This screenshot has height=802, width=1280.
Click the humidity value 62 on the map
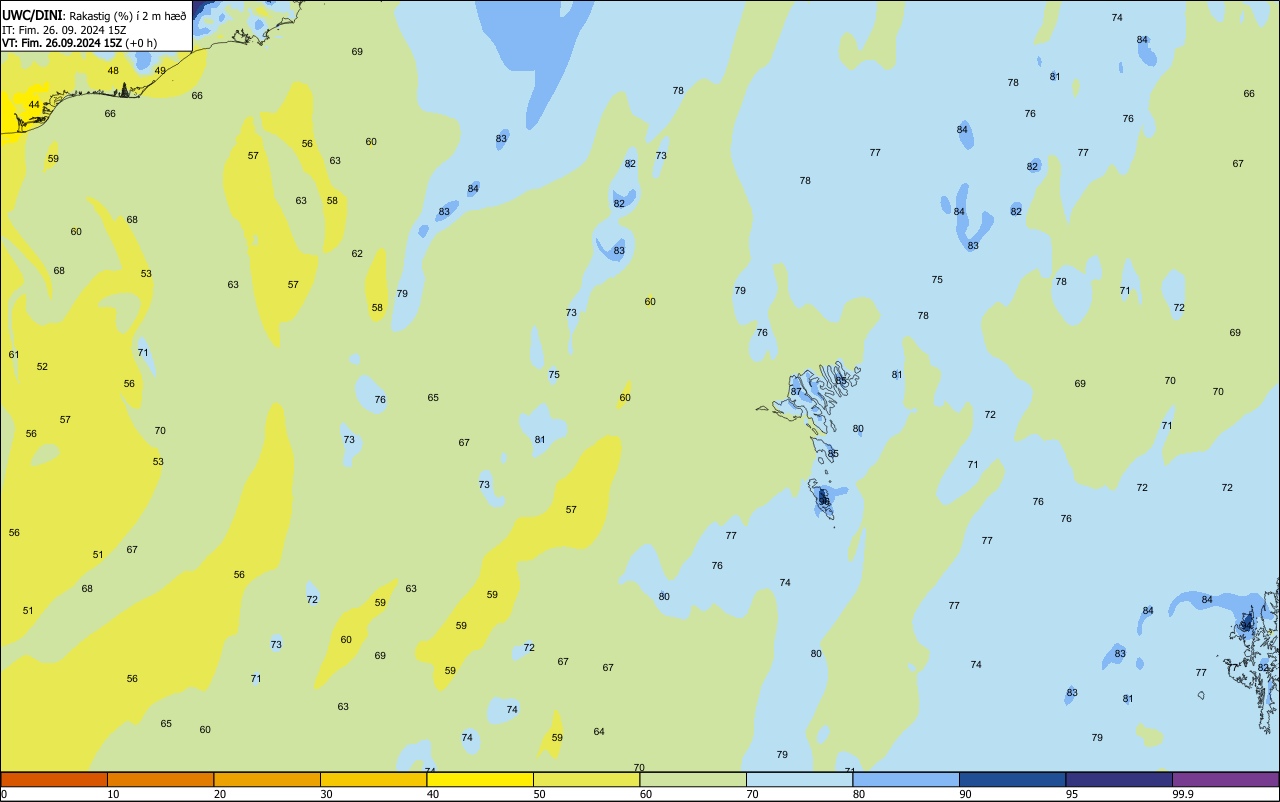click(x=357, y=253)
